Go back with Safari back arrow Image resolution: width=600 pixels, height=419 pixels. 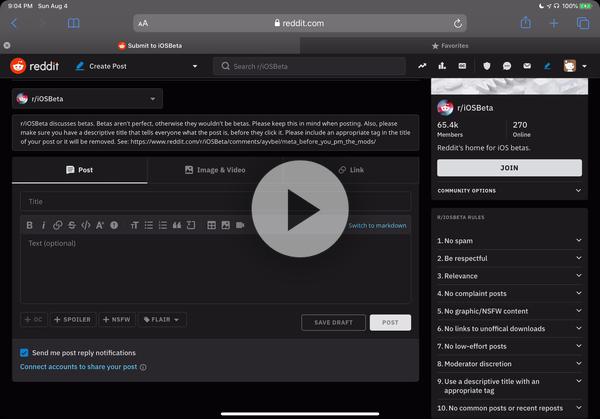[x=14, y=23]
